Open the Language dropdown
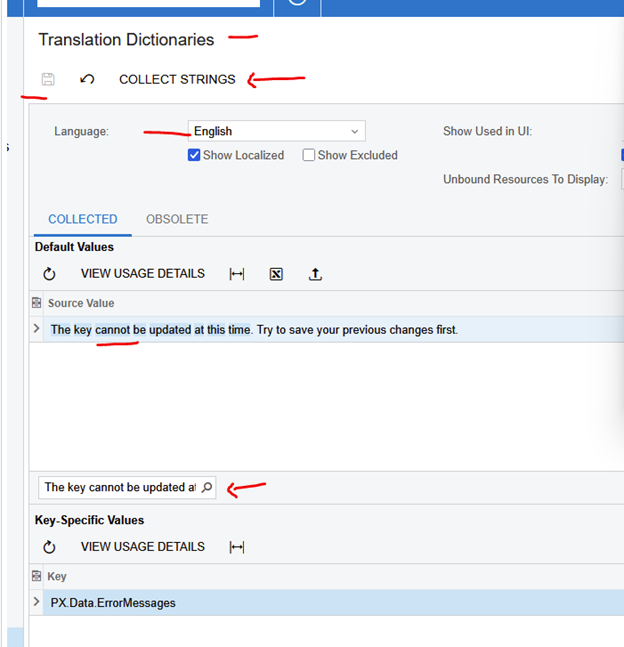 click(x=354, y=131)
